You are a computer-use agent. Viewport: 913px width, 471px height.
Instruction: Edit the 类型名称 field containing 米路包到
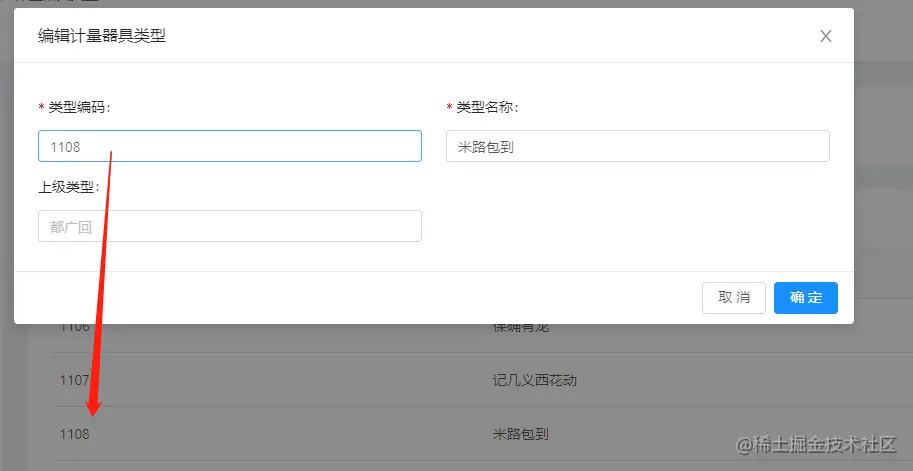click(638, 146)
